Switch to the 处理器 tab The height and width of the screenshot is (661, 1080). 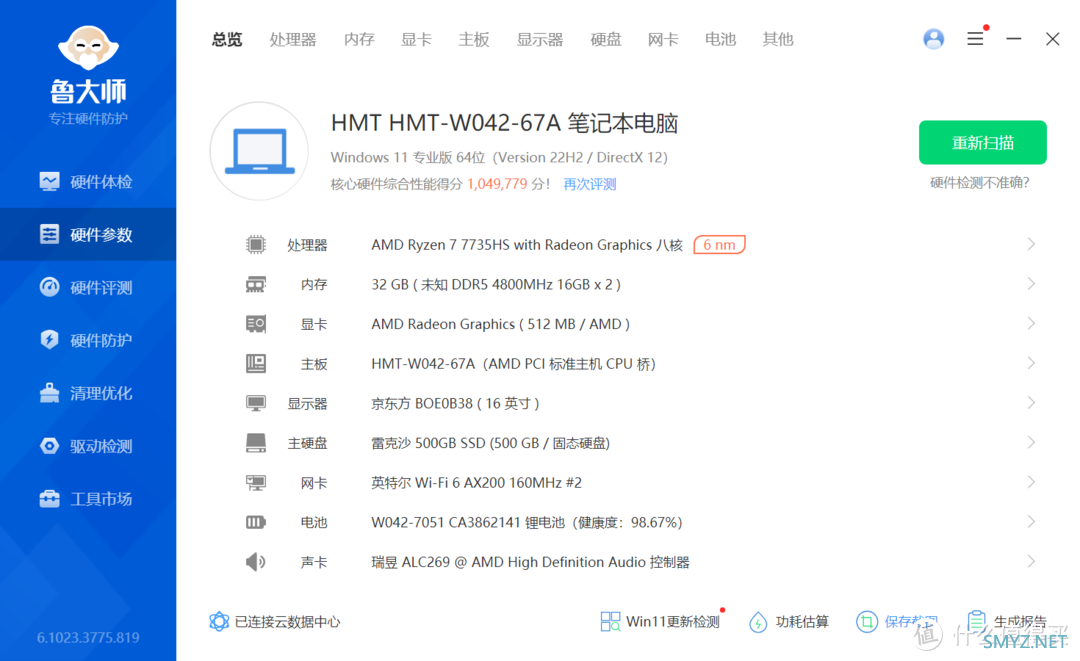coord(293,40)
